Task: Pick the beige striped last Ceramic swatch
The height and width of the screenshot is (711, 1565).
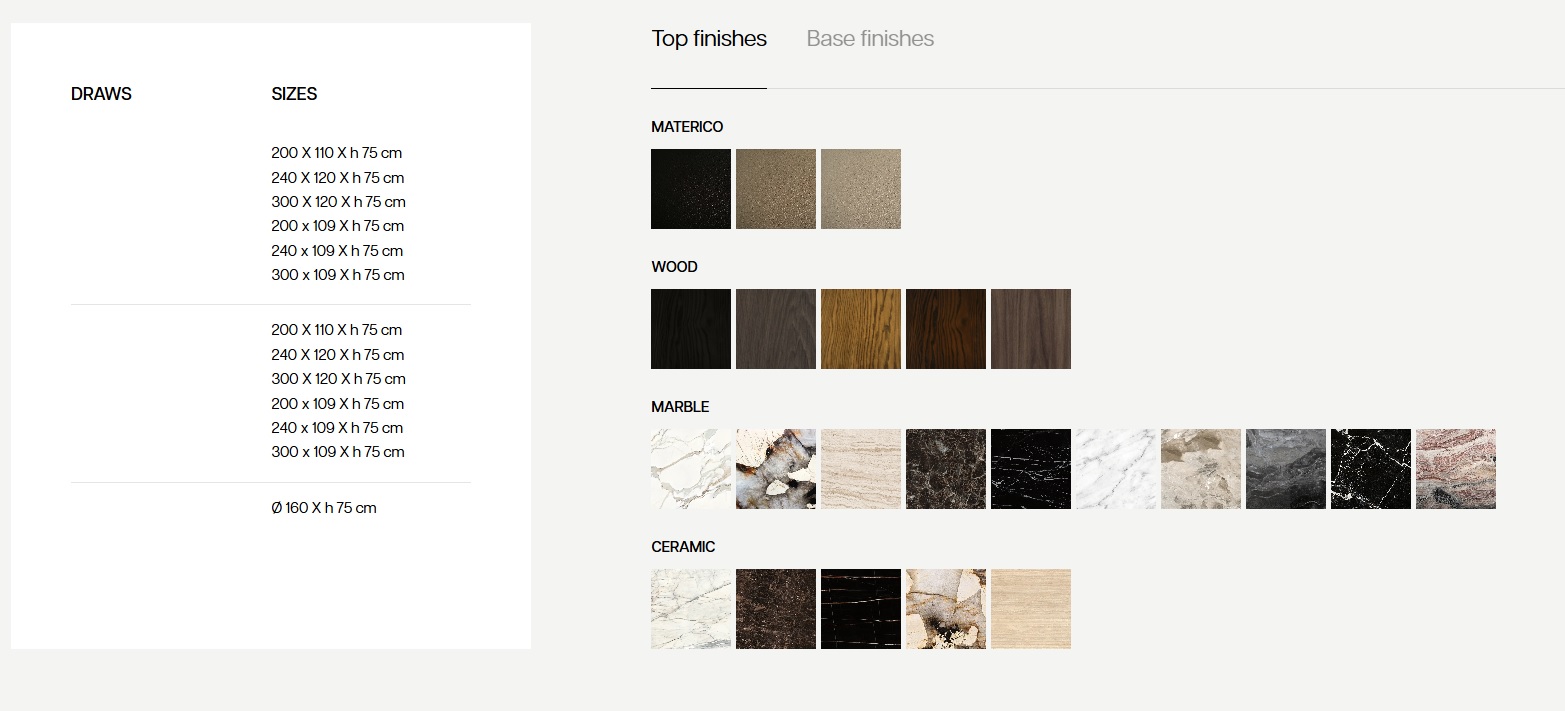Action: pyautogui.click(x=1031, y=609)
